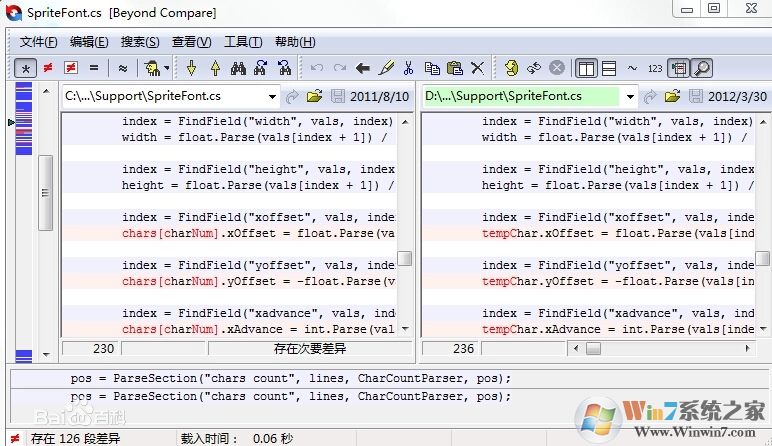The image size is (772, 446).
Task: Open the 工具(T) menu
Action: click(242, 42)
